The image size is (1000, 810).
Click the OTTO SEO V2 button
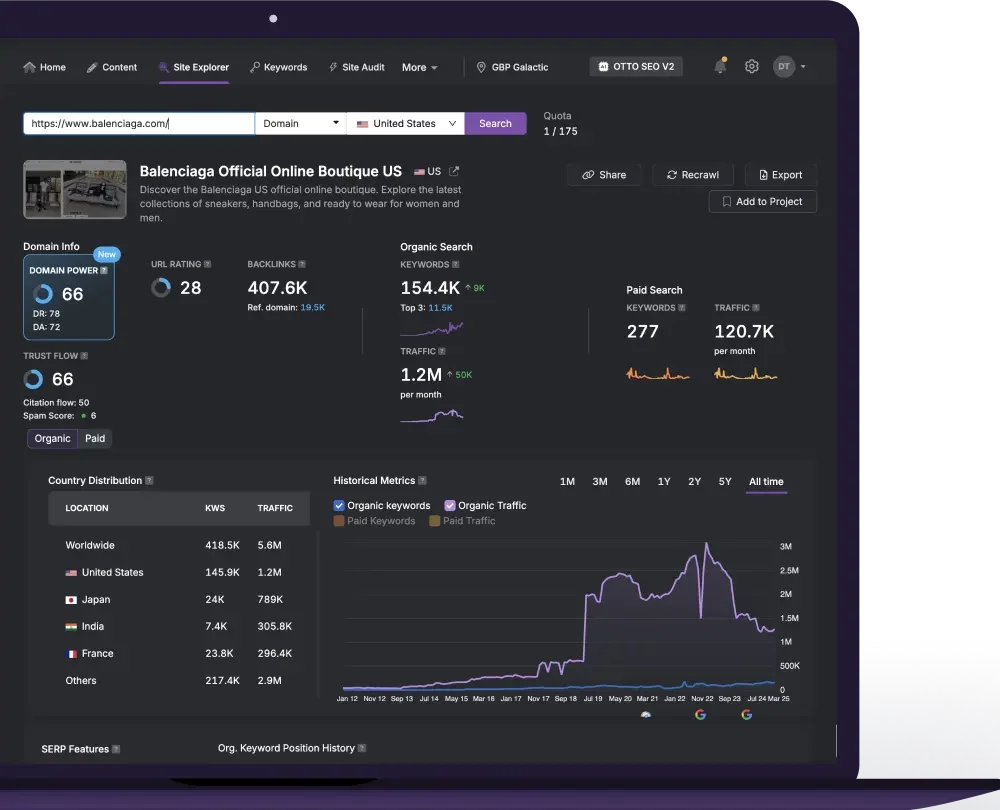pyautogui.click(x=636, y=66)
